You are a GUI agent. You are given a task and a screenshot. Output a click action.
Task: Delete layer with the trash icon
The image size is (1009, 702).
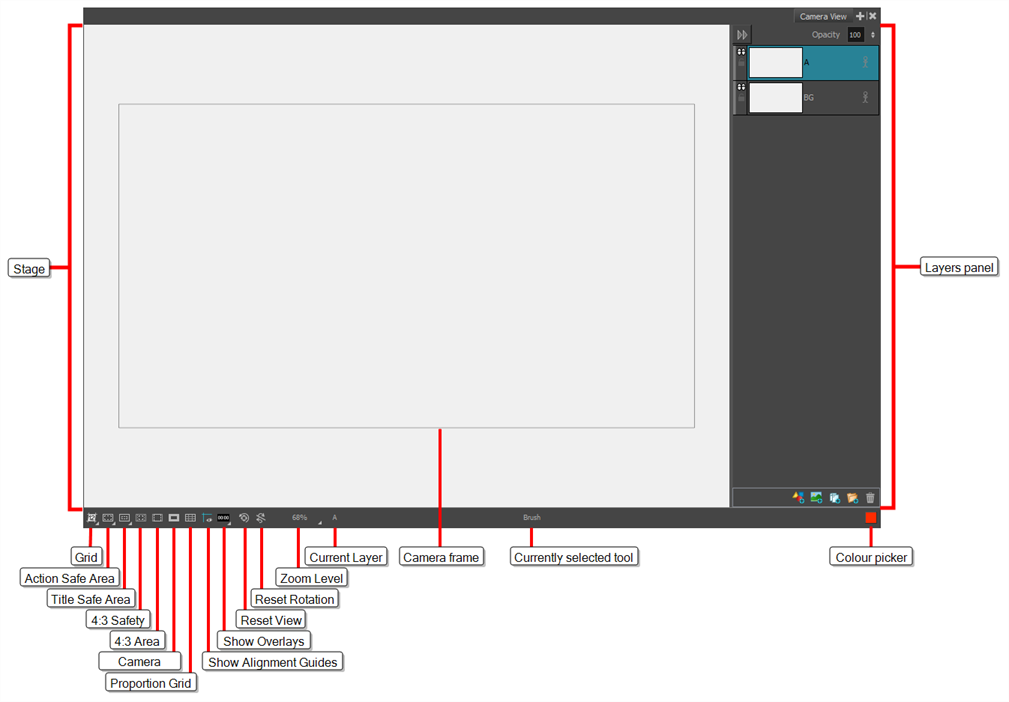[870, 497]
